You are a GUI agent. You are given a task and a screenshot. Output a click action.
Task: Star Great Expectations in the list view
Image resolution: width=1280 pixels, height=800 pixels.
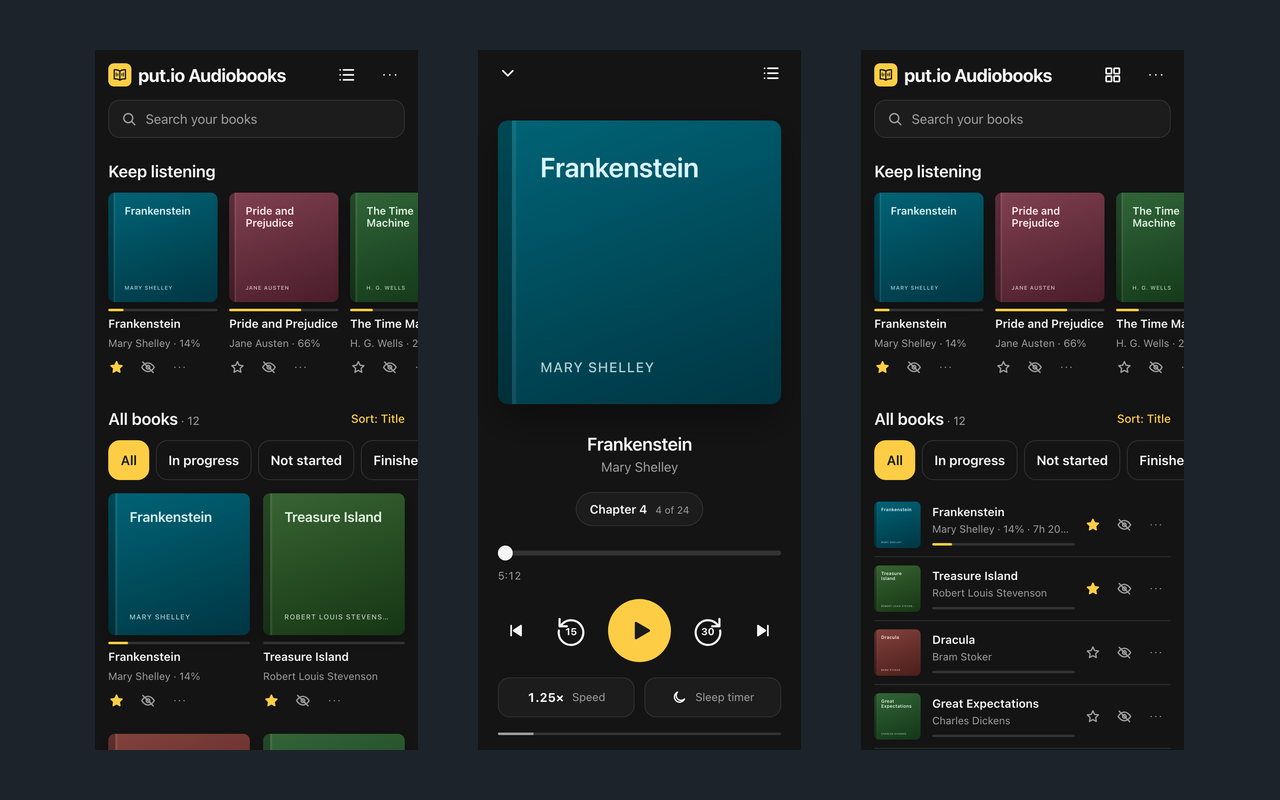click(x=1093, y=716)
